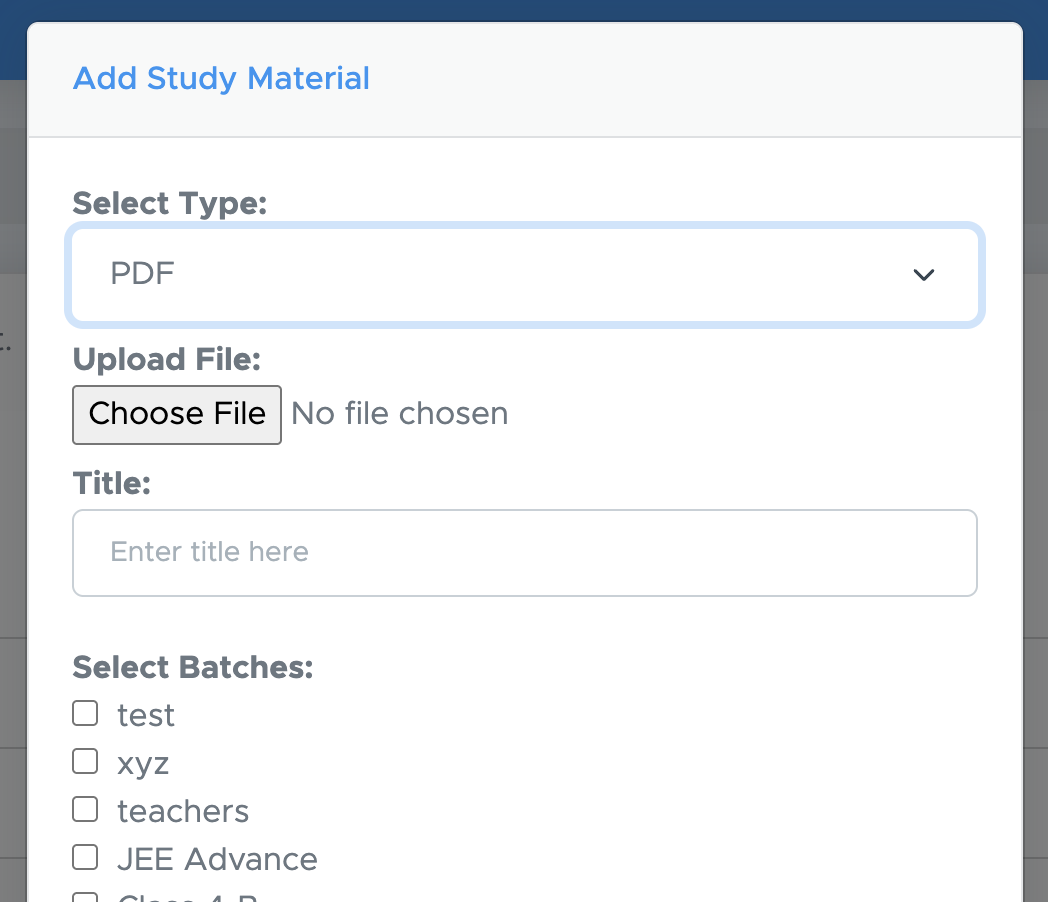The width and height of the screenshot is (1048, 902).
Task: Click the 'xyz' batch label text
Action: click(143, 764)
